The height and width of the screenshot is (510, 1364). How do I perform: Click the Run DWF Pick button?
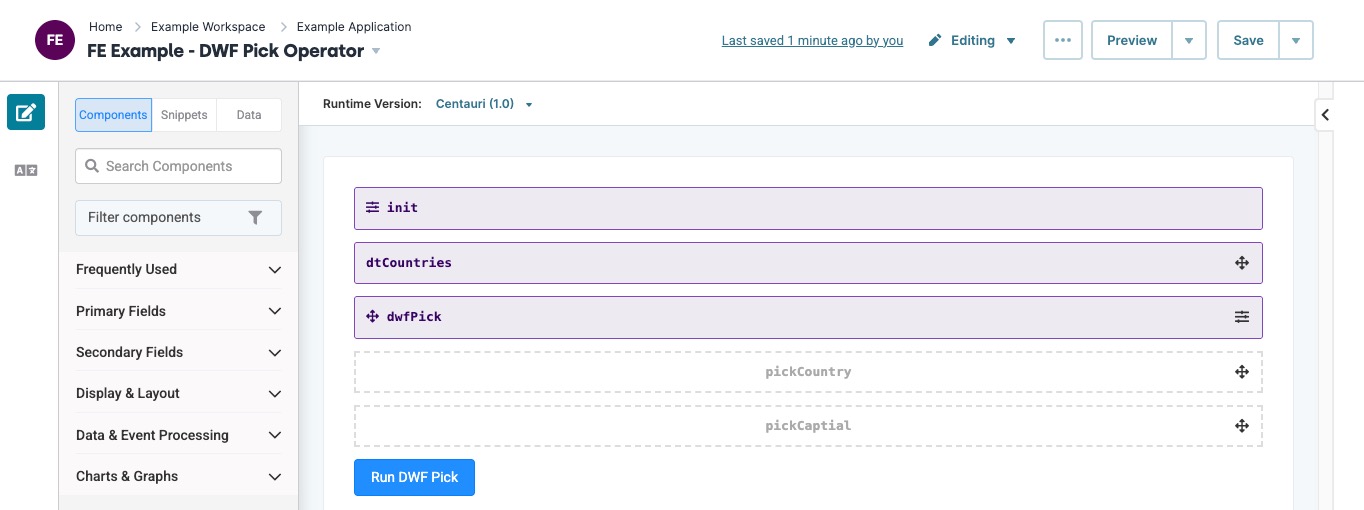[x=414, y=477]
